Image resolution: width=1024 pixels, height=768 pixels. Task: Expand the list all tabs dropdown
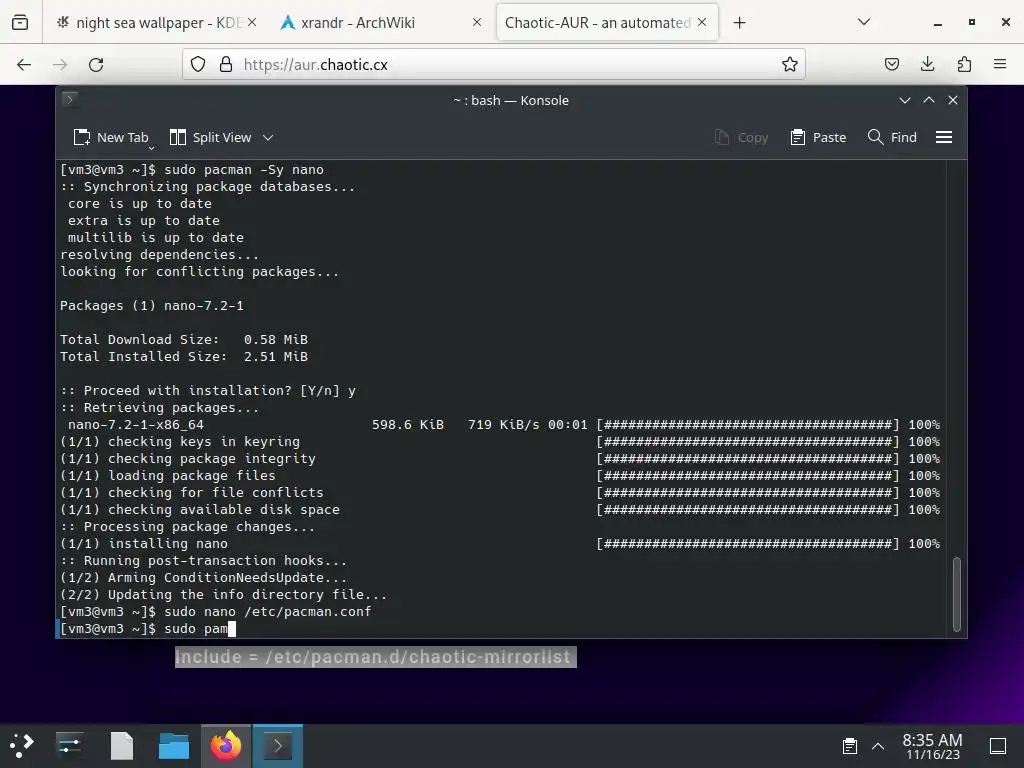tap(863, 23)
